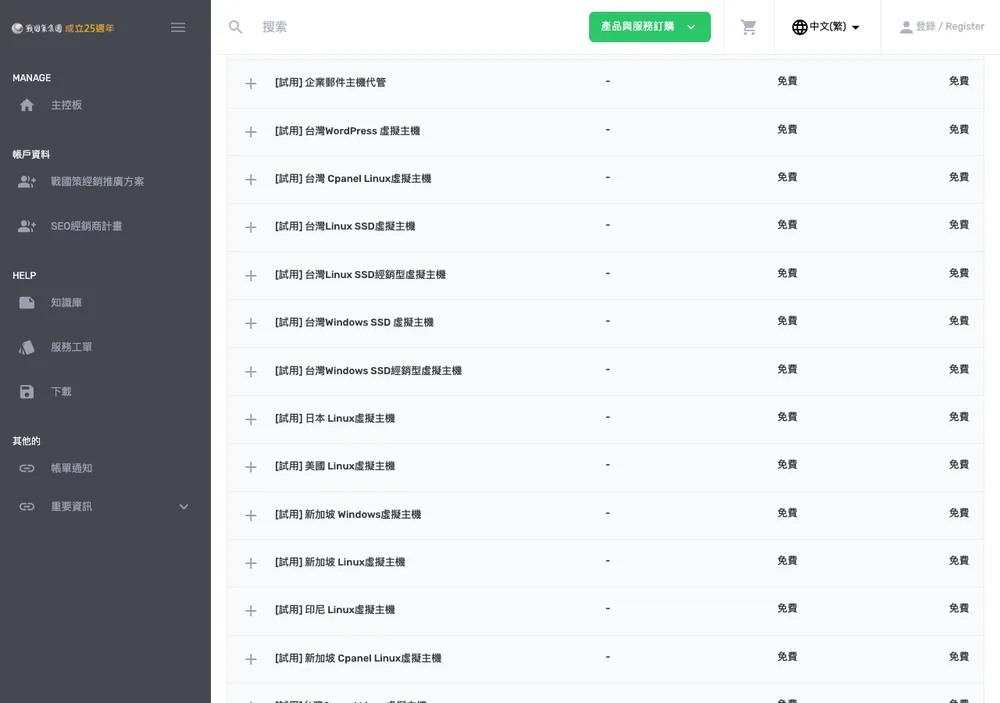Viewport: 1000px width, 703px height.
Task: Open 帳單通知 billing notices
Action: 71,468
